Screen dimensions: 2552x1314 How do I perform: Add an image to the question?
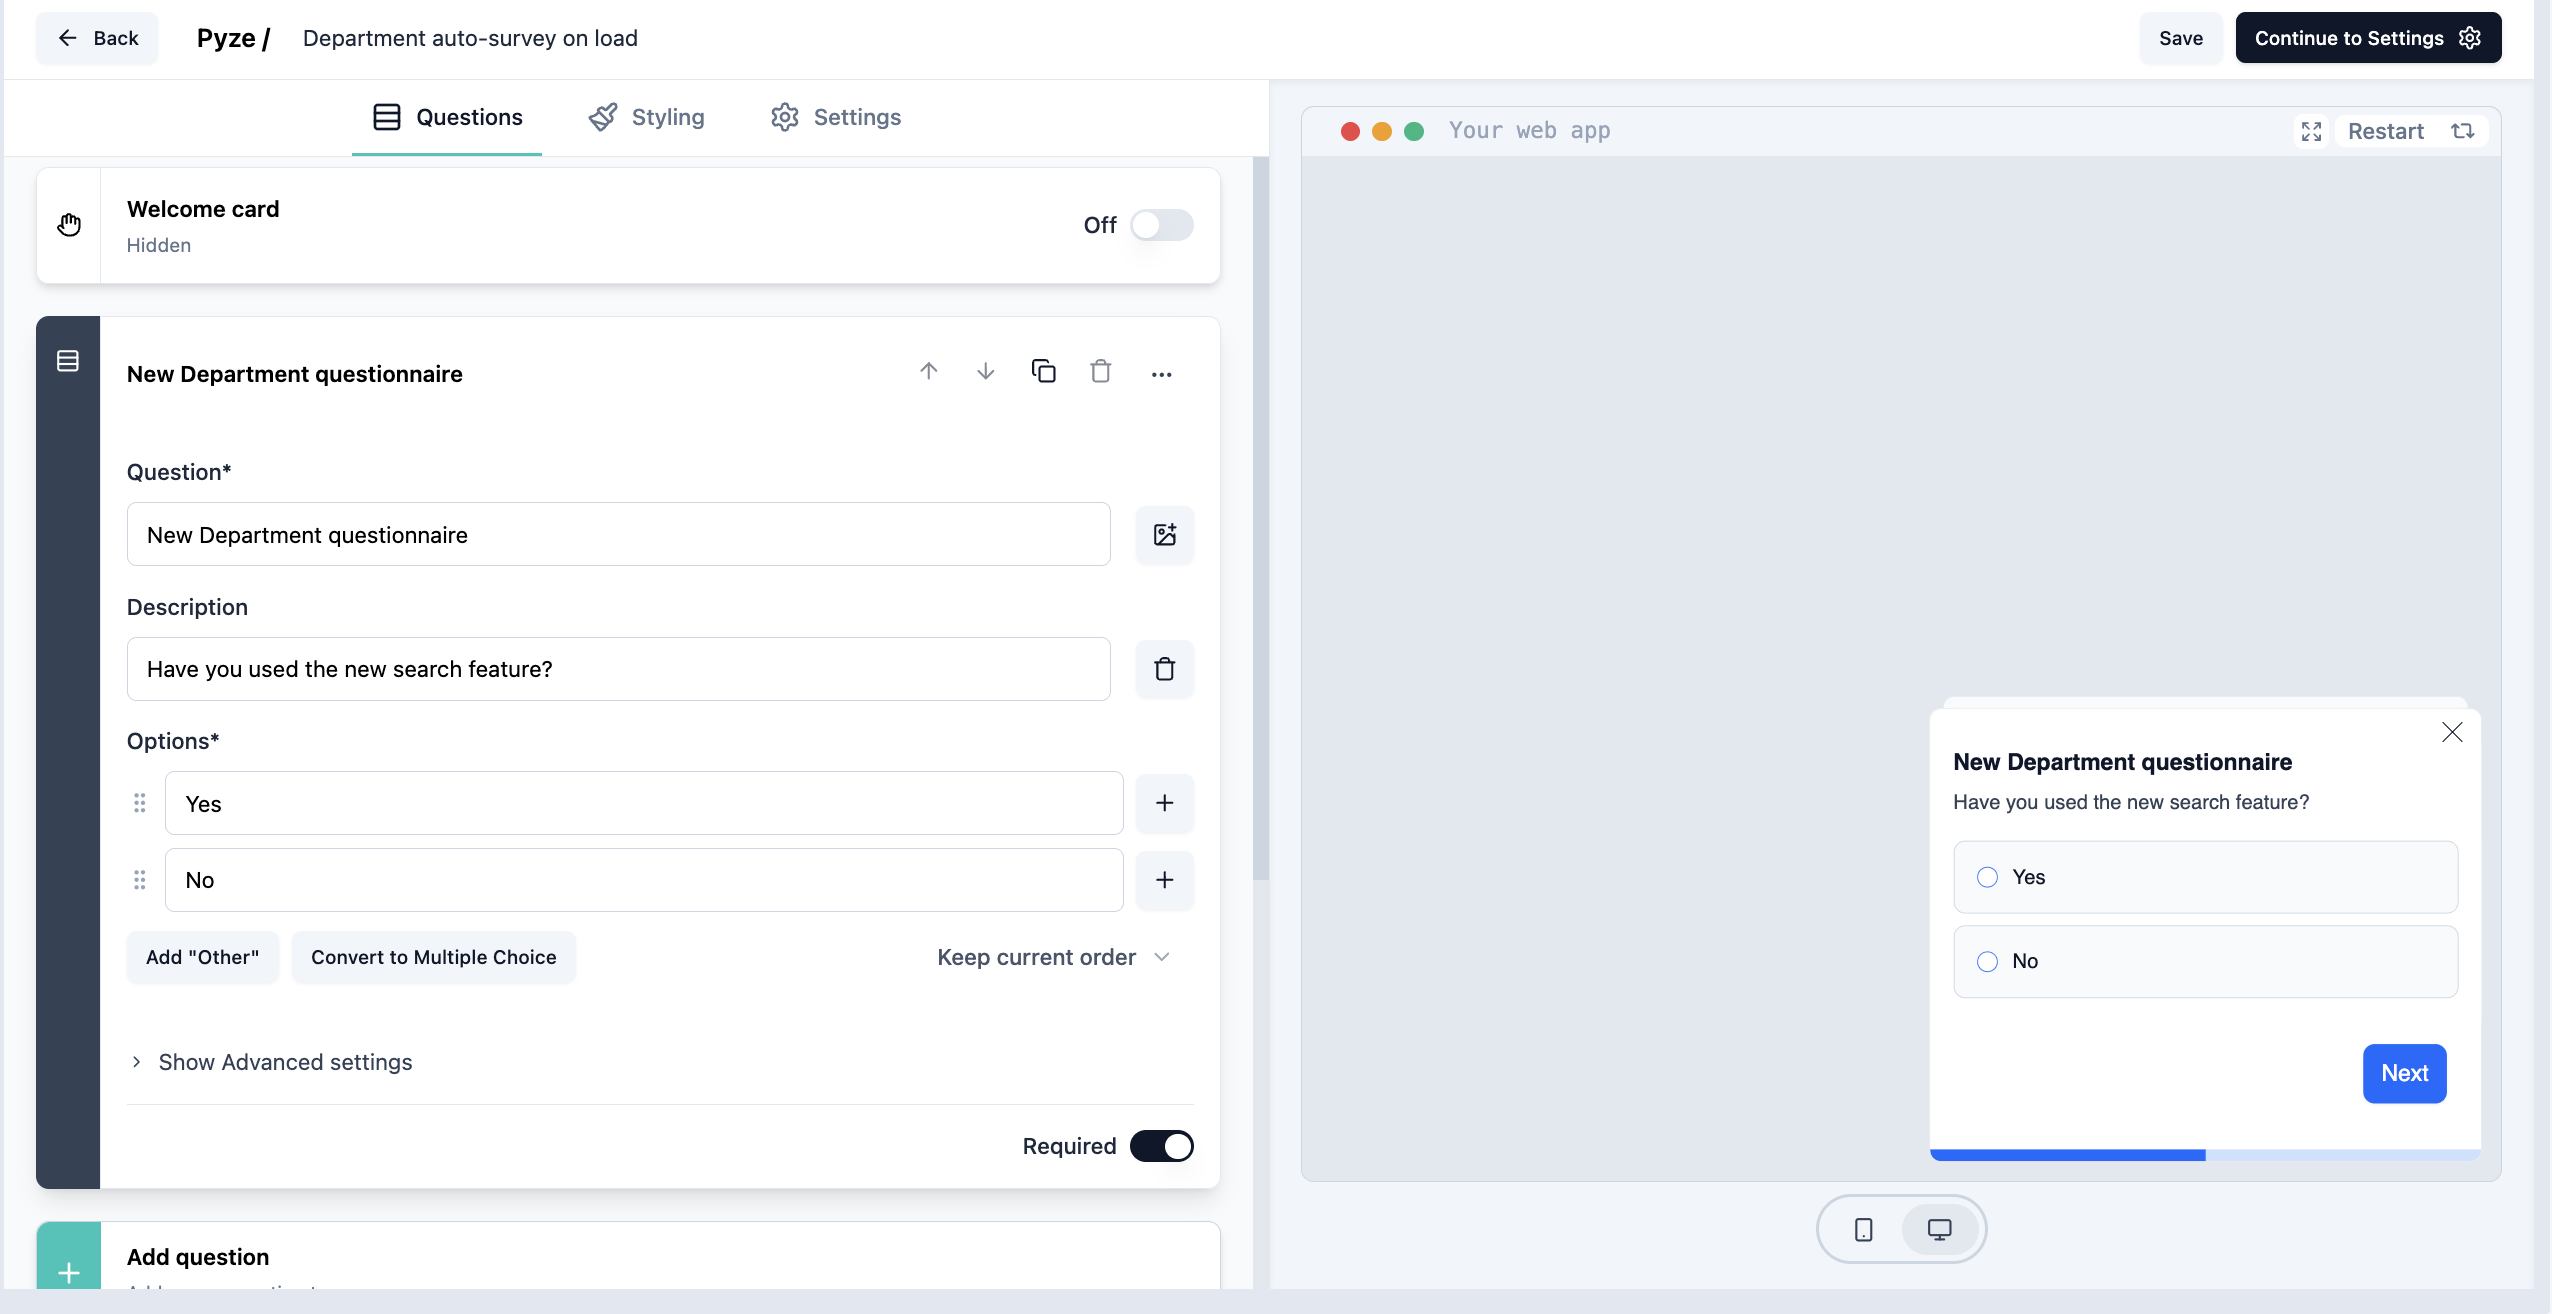tap(1165, 535)
